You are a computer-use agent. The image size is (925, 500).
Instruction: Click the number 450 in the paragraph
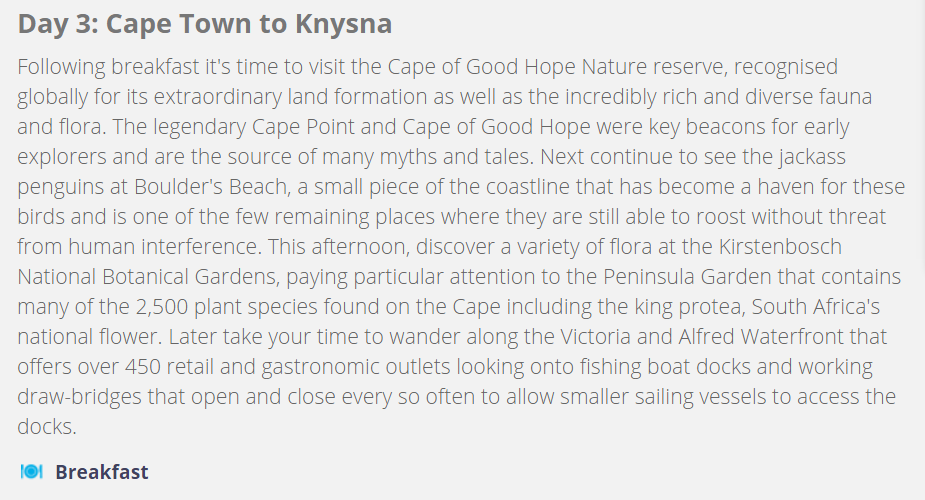142,367
